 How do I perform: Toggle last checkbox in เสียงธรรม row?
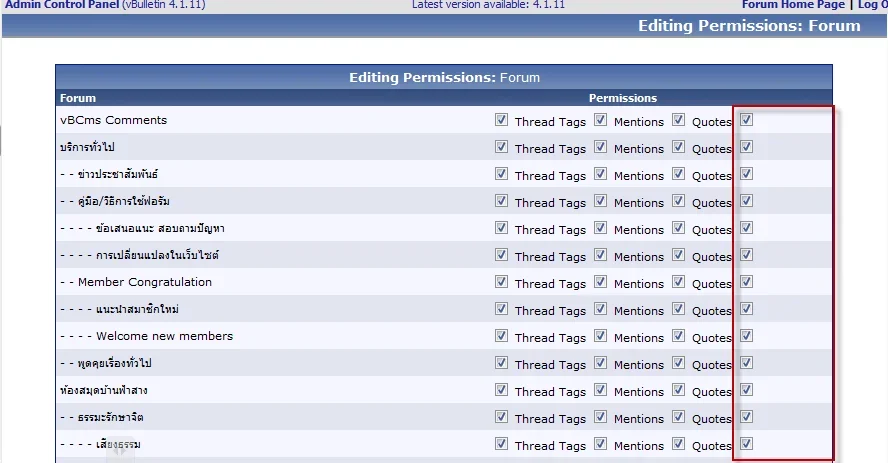pos(746,444)
